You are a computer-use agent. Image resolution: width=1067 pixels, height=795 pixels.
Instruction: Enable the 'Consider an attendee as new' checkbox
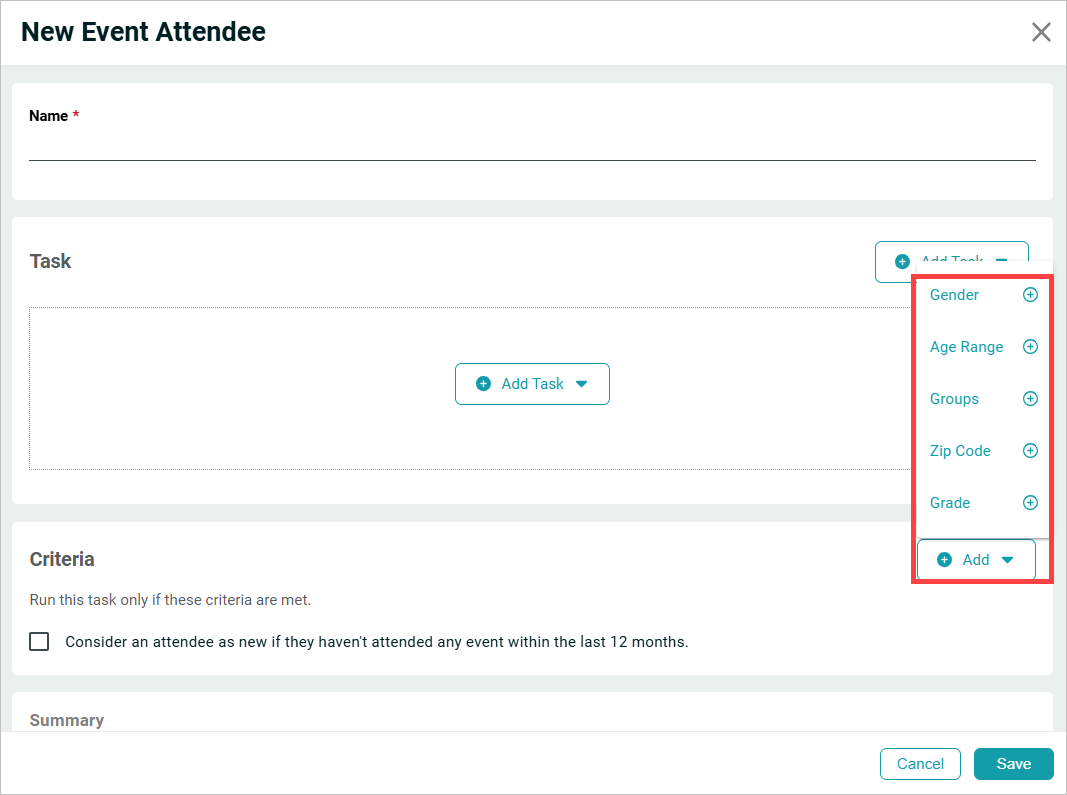[x=39, y=642]
